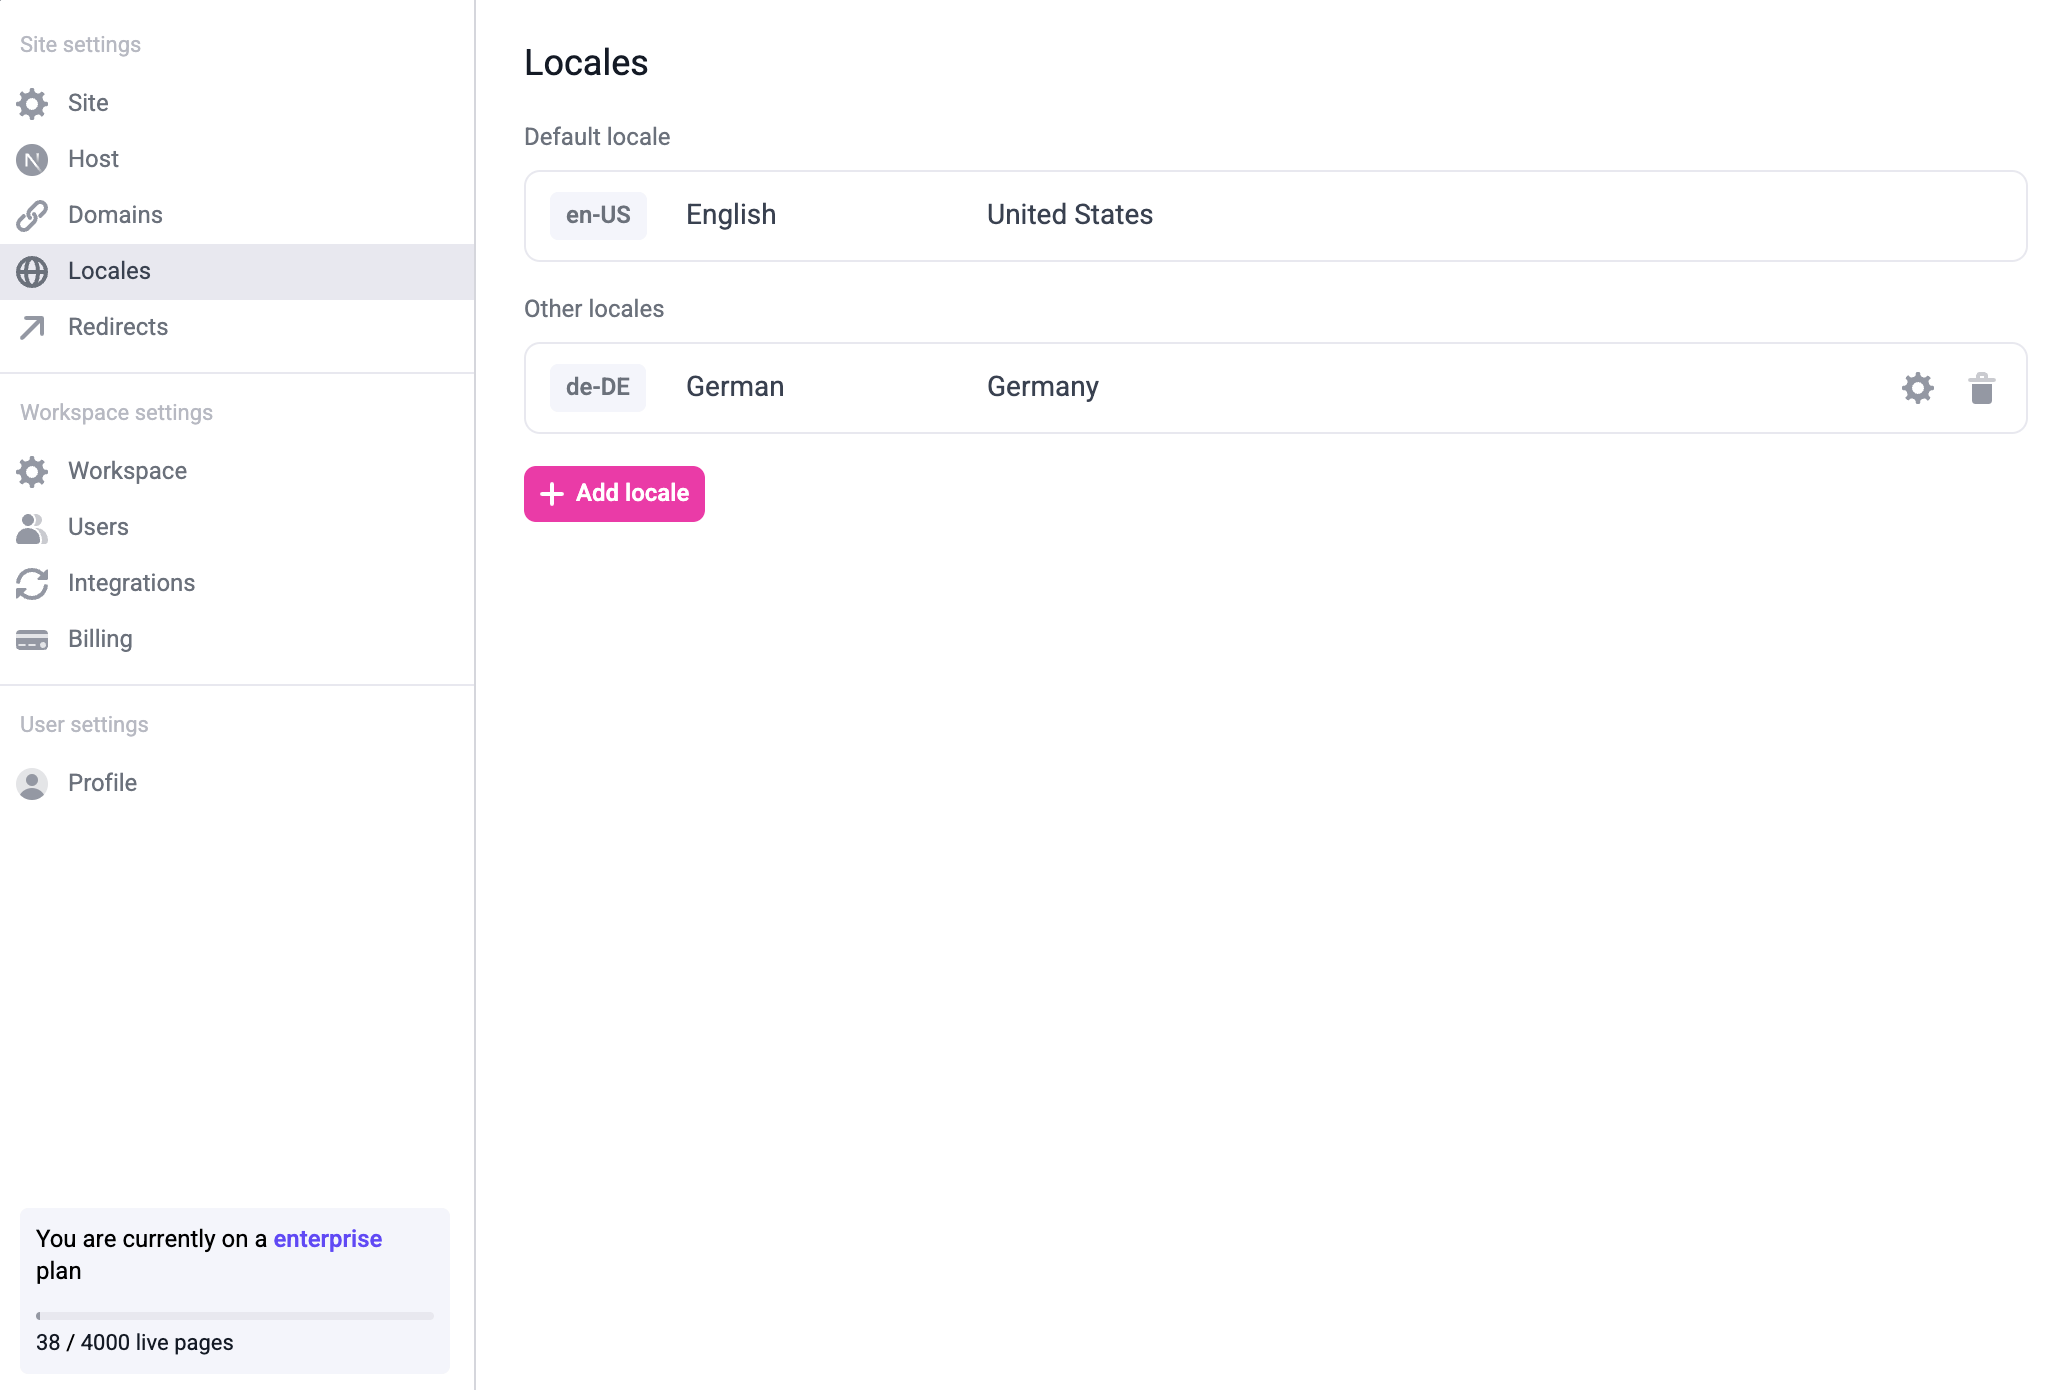Click the Redirects arrow icon

point(32,327)
